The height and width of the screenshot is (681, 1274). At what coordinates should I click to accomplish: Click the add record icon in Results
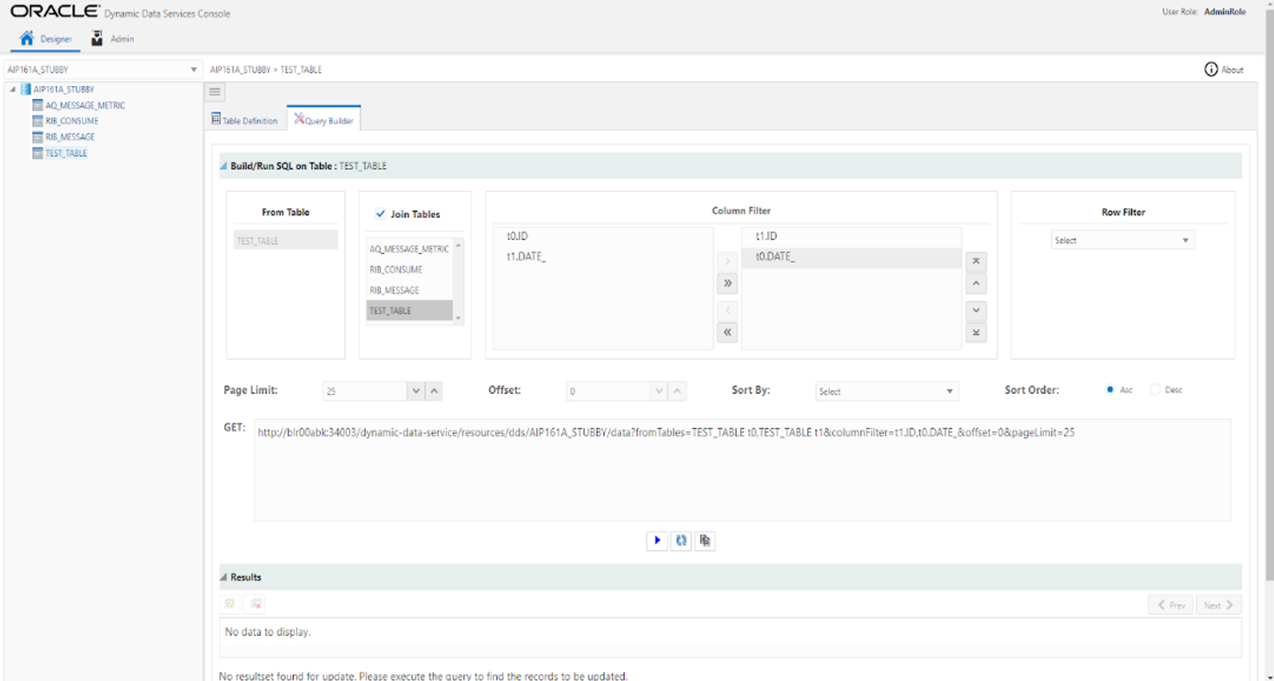point(229,603)
